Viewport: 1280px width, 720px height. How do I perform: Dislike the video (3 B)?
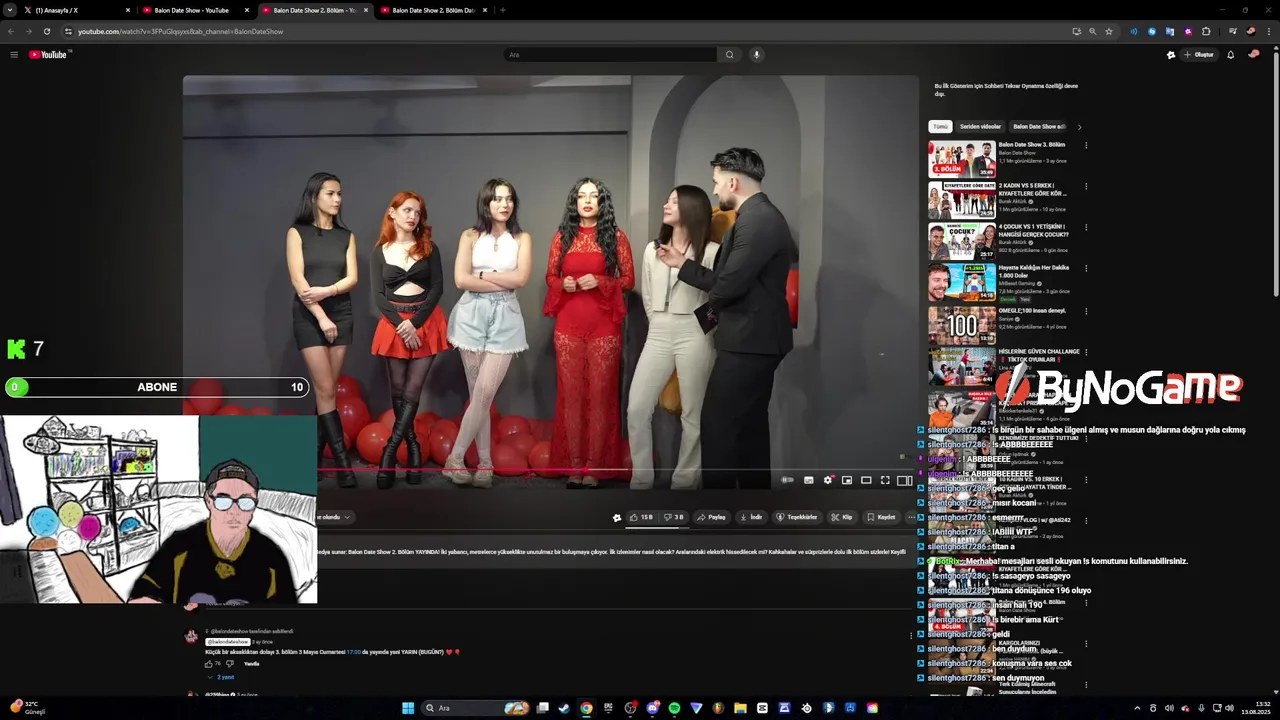(675, 517)
